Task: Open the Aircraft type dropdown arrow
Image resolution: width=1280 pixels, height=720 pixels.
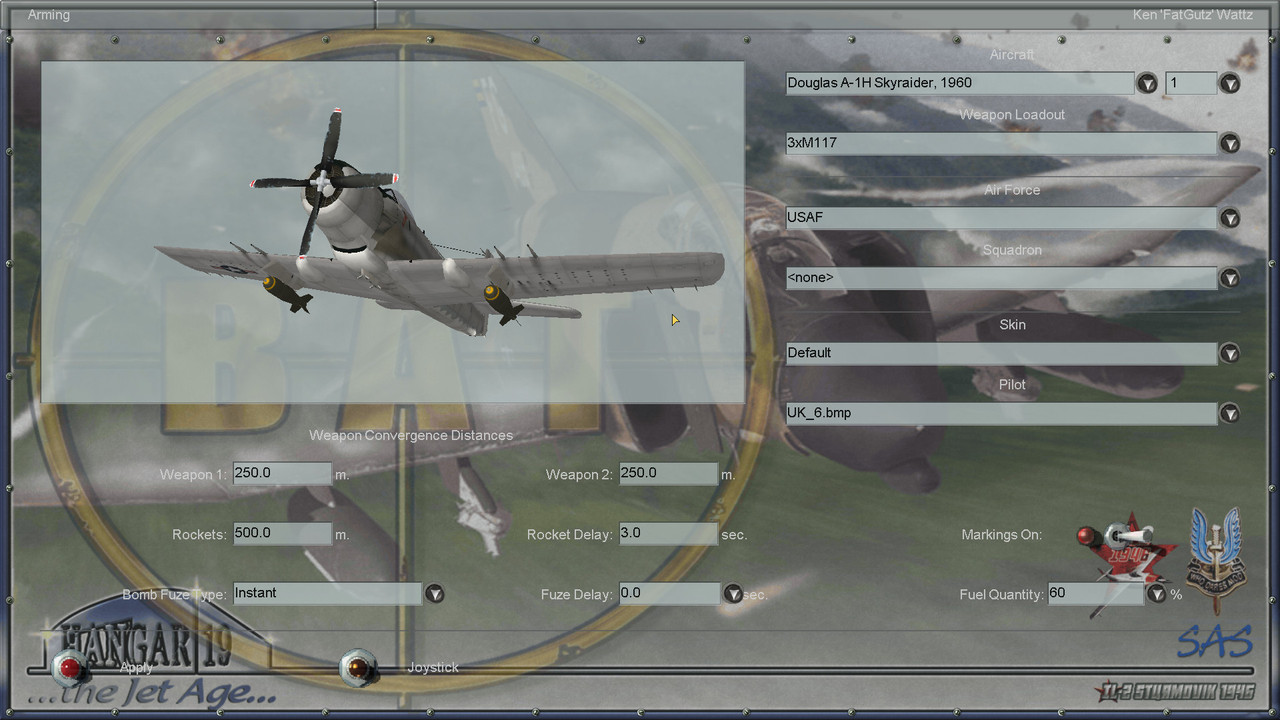Action: pos(1147,83)
